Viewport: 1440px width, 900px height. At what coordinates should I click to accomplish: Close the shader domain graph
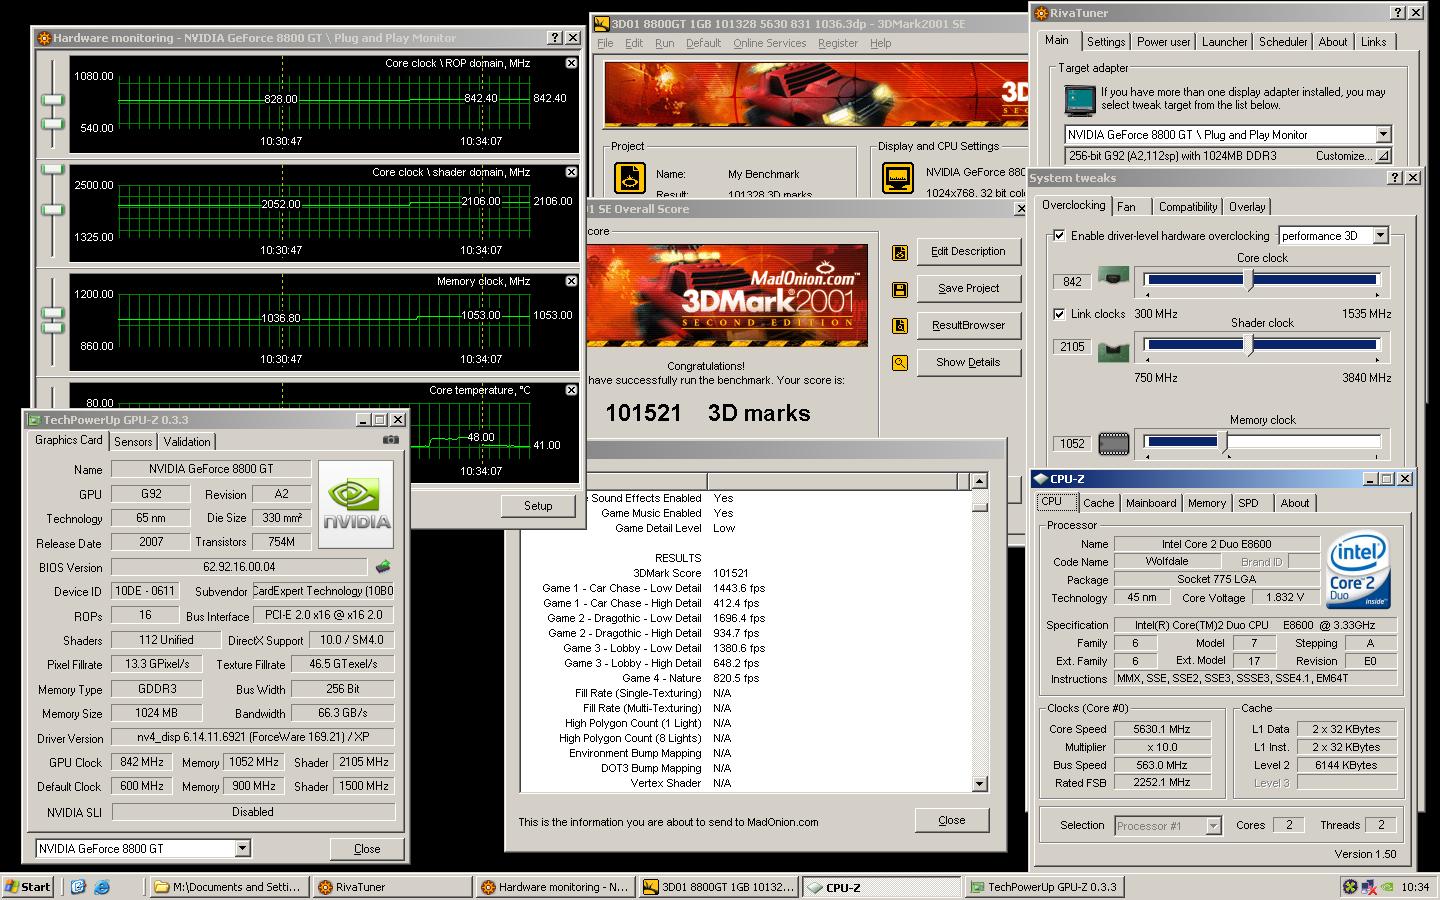click(x=571, y=172)
